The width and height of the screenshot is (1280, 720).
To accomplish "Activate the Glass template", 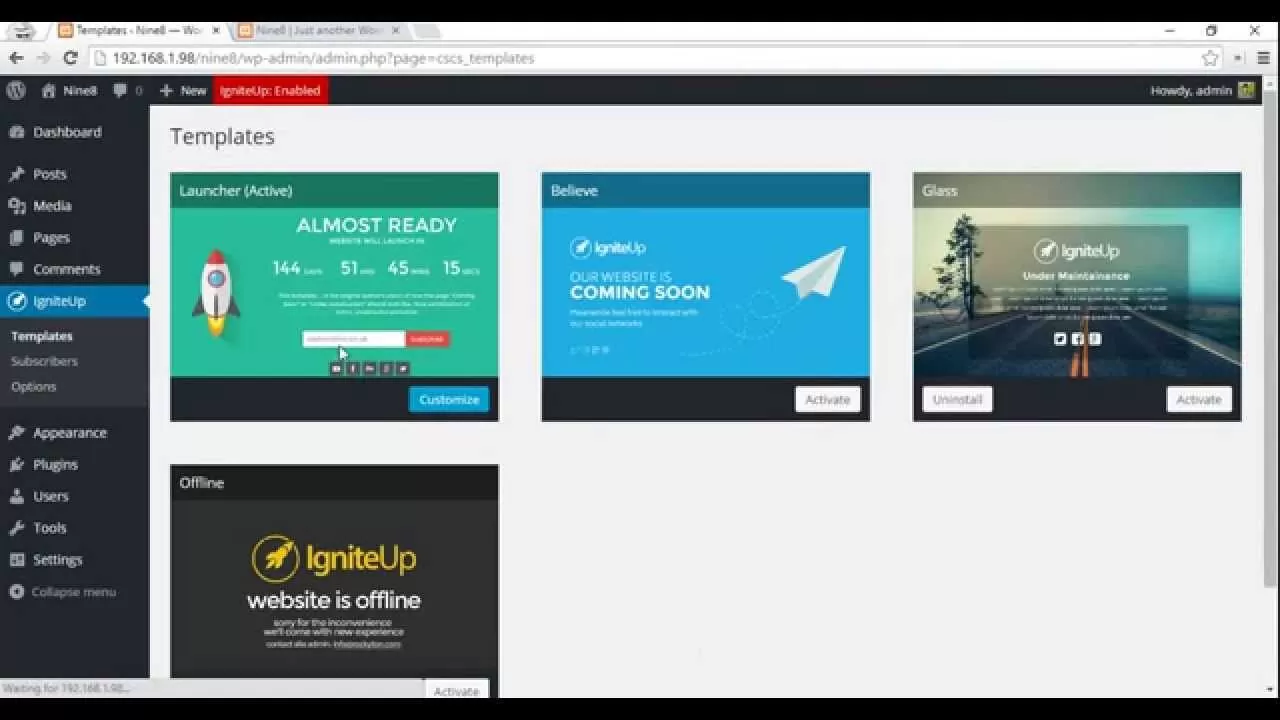I will point(1199,399).
